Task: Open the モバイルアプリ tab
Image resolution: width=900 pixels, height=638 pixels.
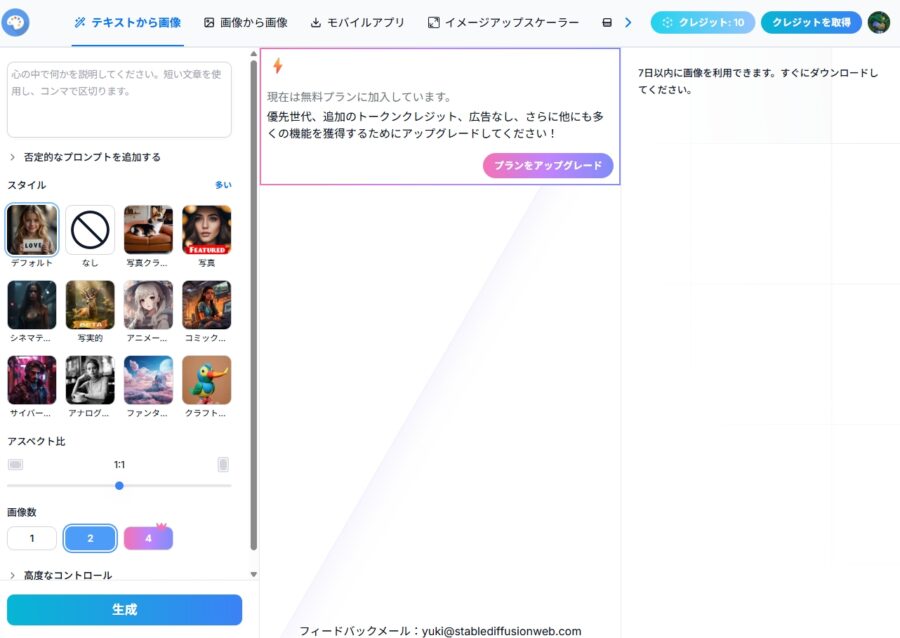Action: click(357, 22)
